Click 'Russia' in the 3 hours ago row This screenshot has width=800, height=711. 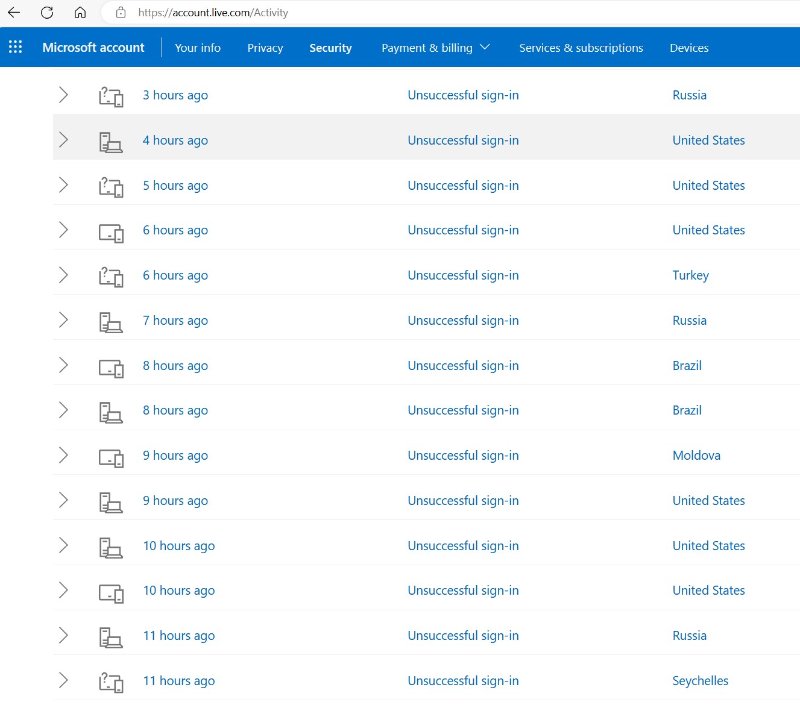click(689, 95)
